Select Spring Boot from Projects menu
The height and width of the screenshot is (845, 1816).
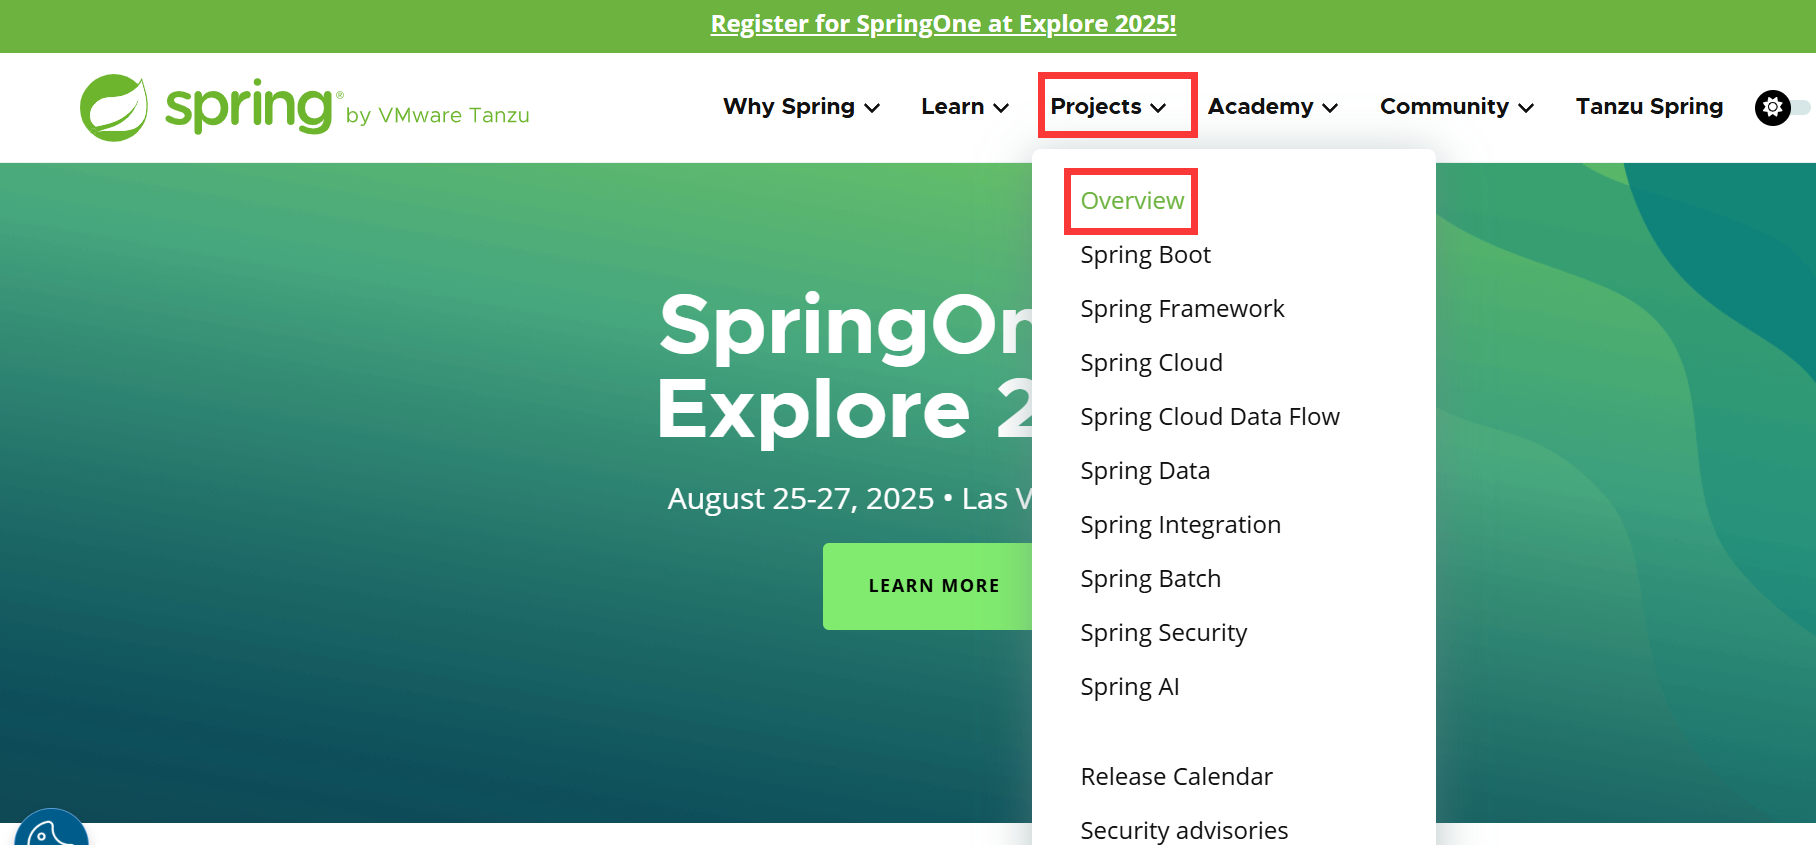click(x=1145, y=255)
